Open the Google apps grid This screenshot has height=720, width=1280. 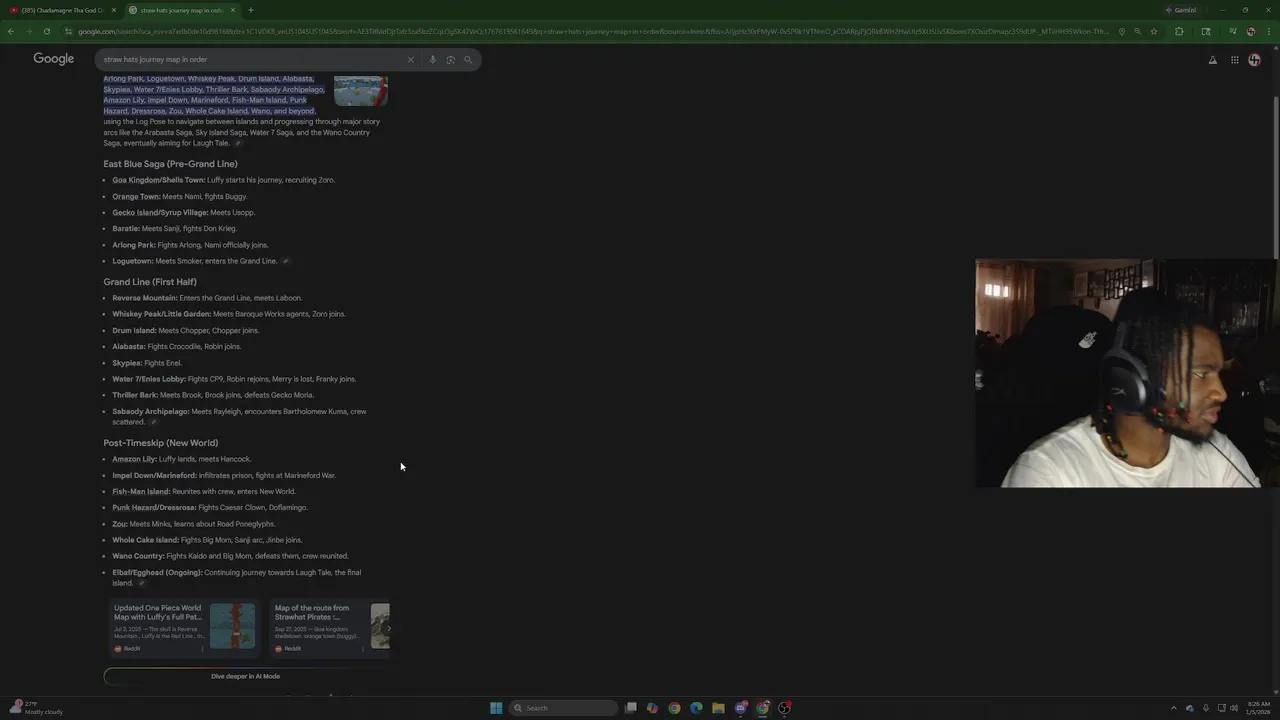(x=1235, y=59)
